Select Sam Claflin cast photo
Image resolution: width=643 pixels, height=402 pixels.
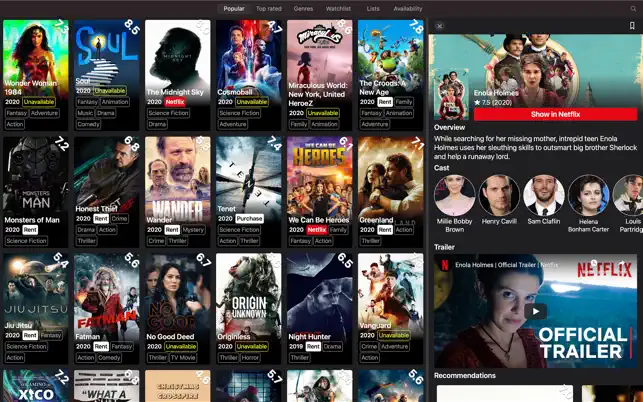[x=544, y=195]
